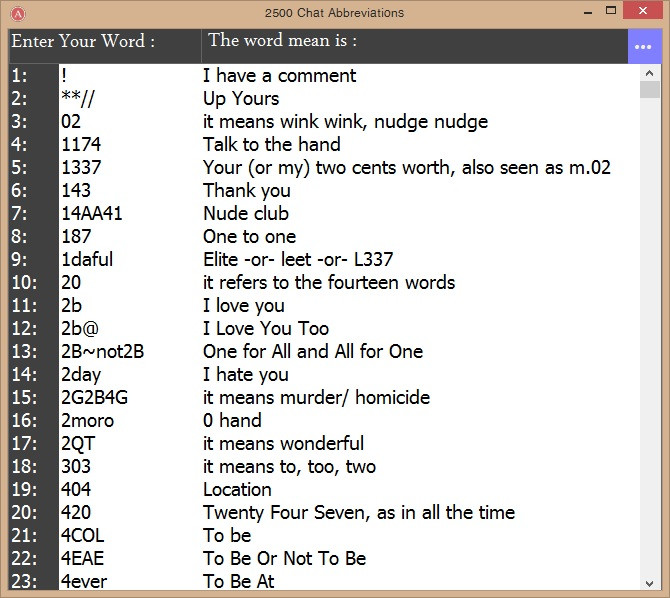Select the '143' abbreviation
Screen dimensions: 670x598
tap(76, 191)
